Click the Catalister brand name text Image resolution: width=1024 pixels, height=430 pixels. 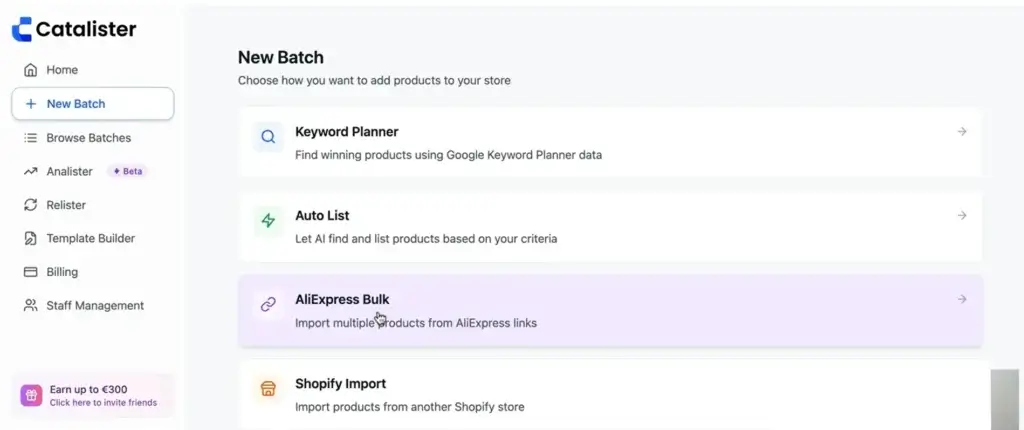[x=86, y=29]
